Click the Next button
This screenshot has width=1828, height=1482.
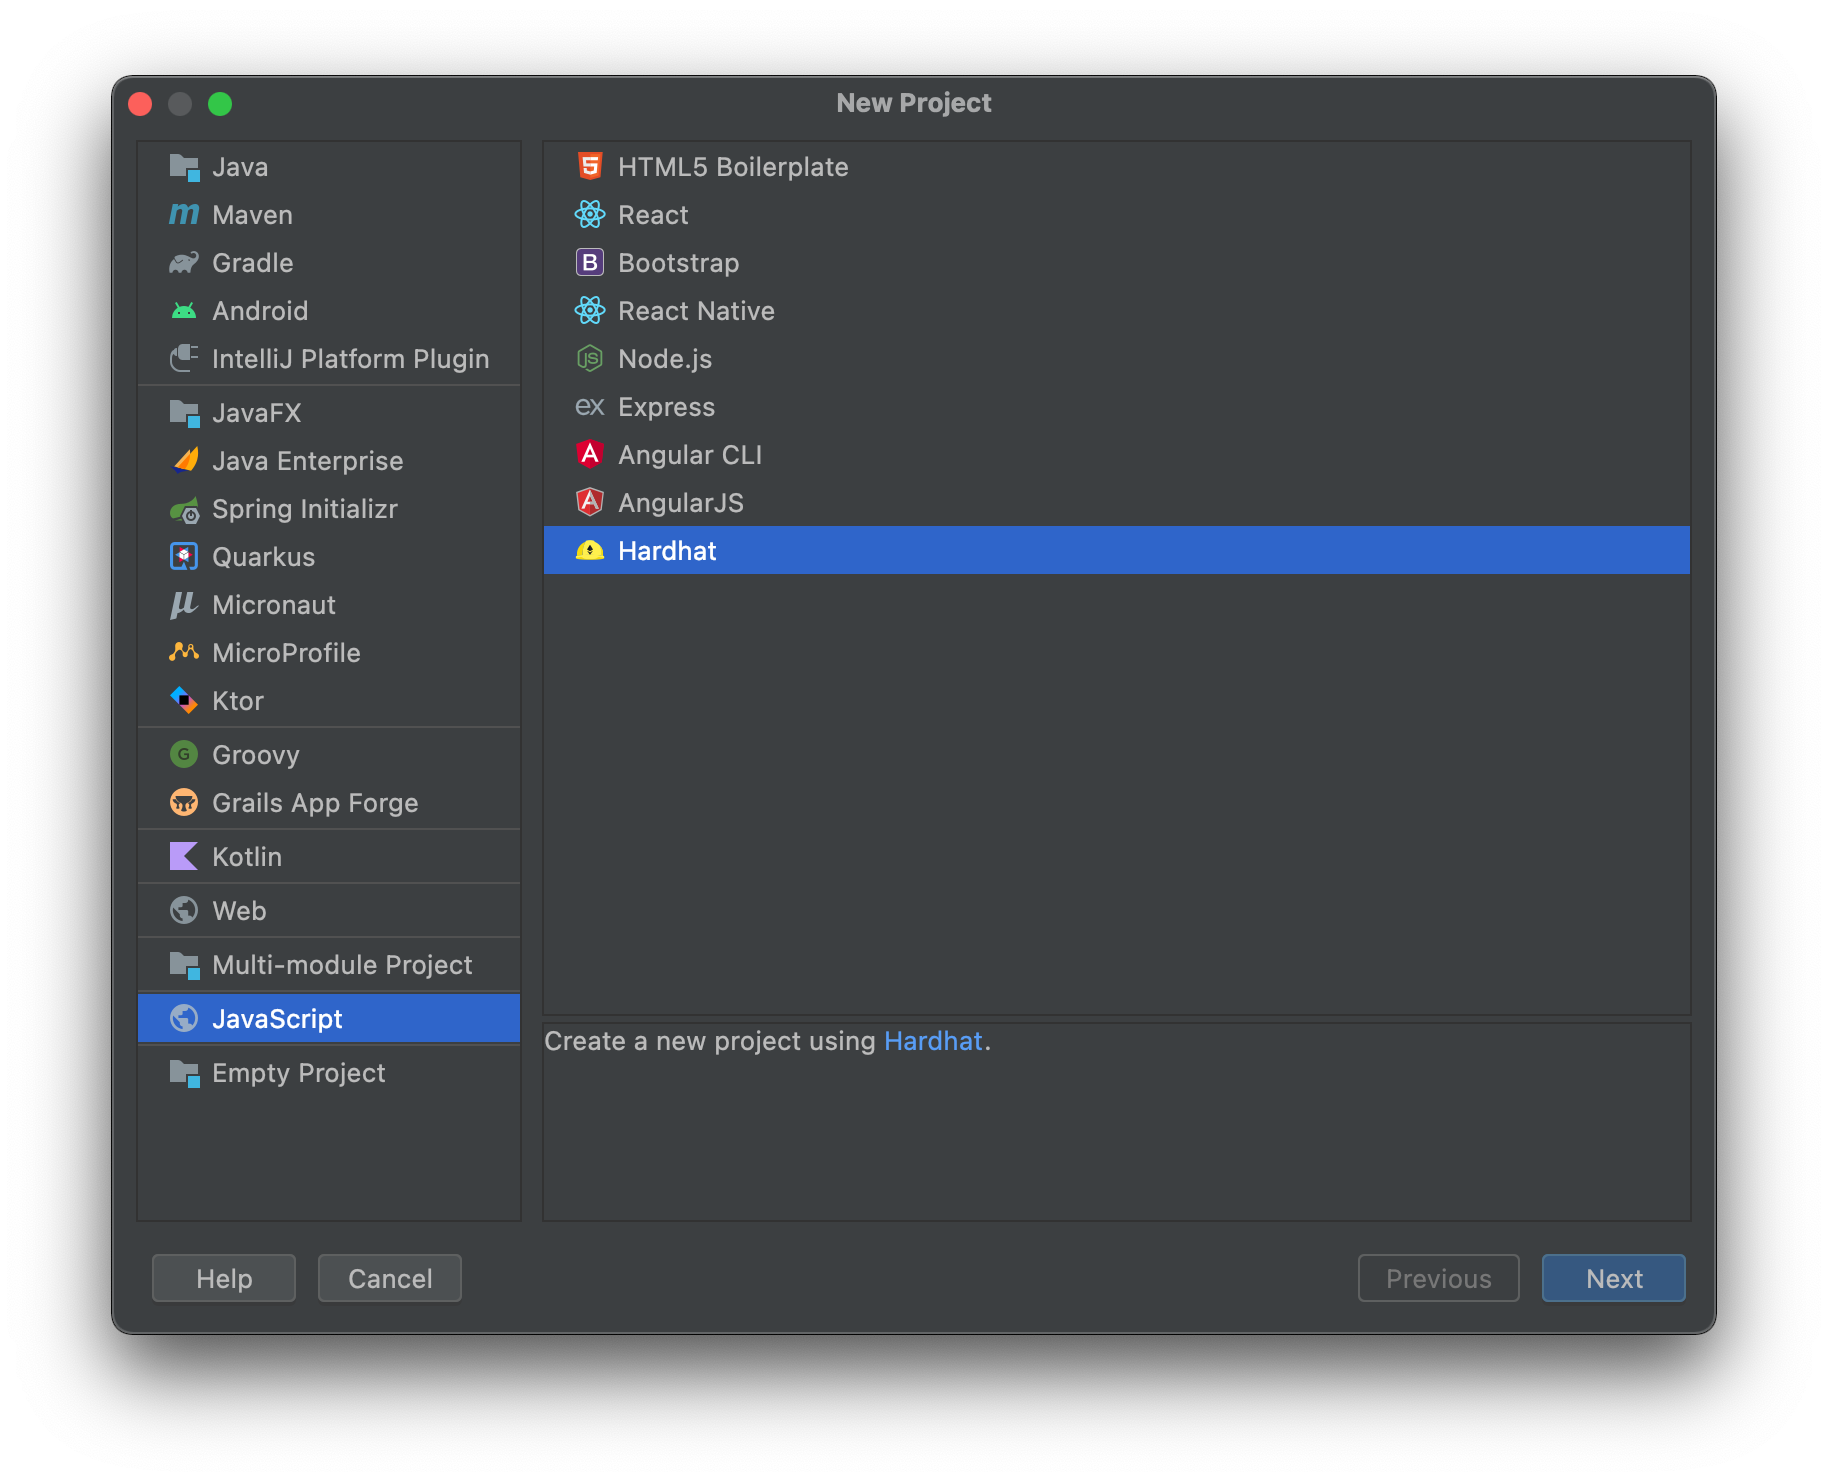tap(1614, 1278)
